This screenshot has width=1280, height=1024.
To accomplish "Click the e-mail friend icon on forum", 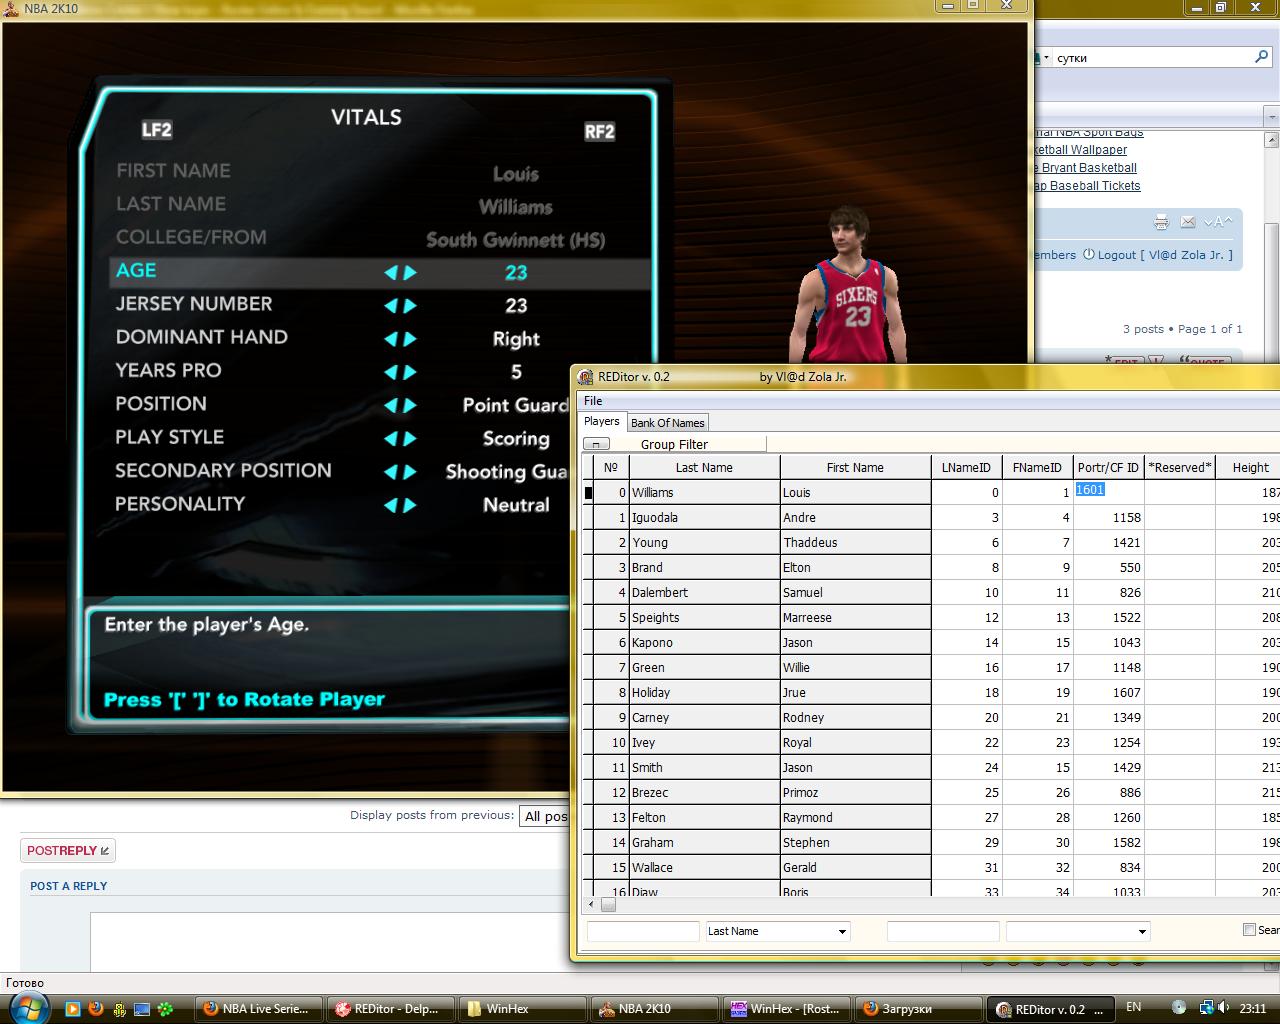I will (1187, 222).
